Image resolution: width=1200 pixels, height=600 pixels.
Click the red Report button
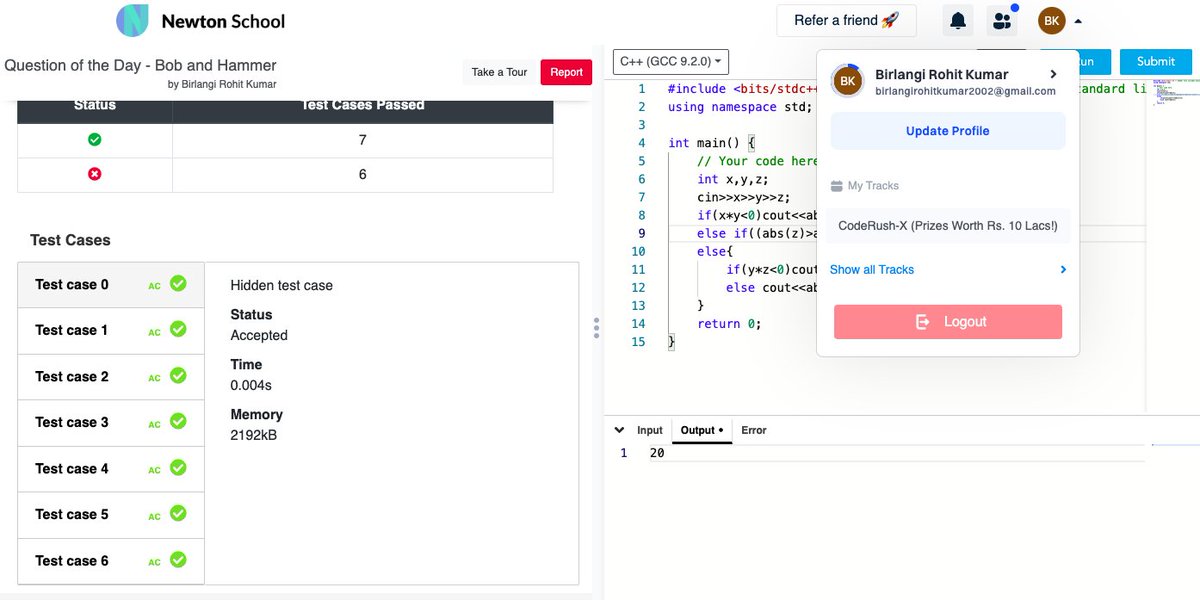[566, 72]
